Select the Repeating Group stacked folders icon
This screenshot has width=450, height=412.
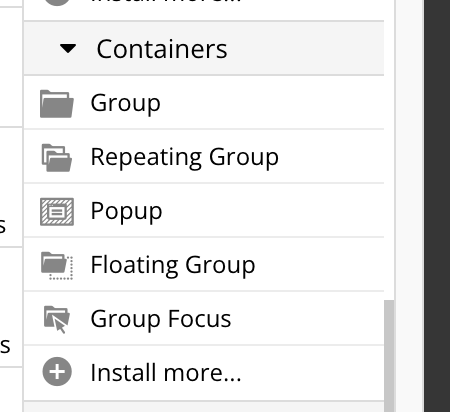[57, 158]
